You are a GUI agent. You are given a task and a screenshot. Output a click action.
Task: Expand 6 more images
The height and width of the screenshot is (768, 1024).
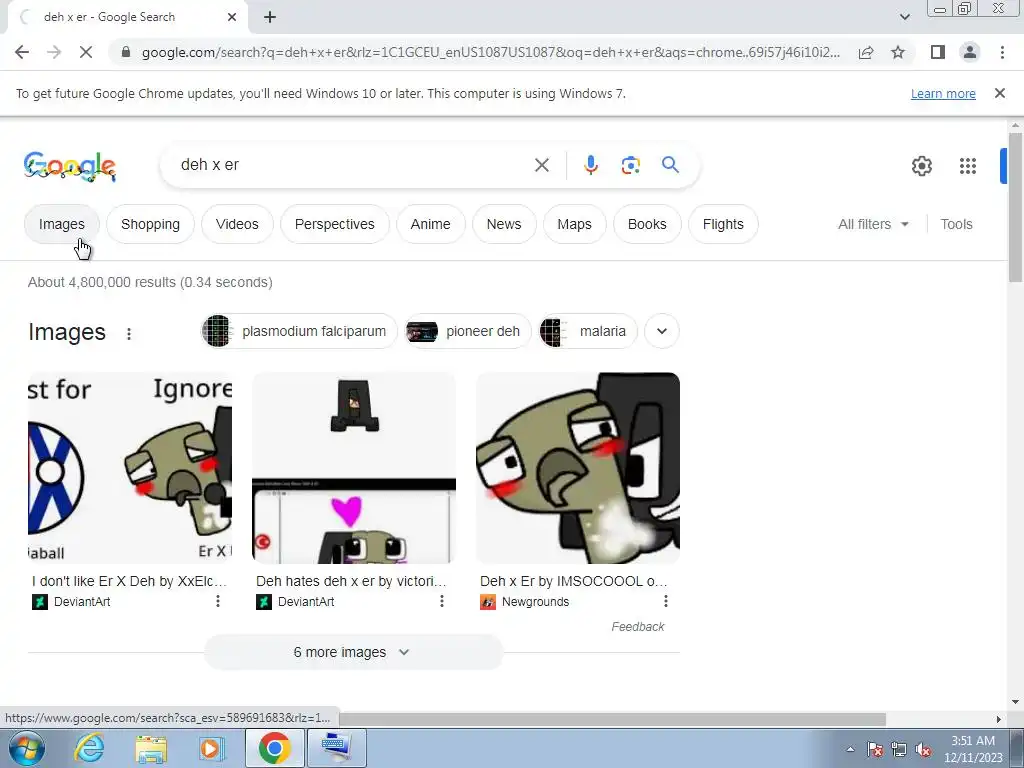tap(353, 652)
